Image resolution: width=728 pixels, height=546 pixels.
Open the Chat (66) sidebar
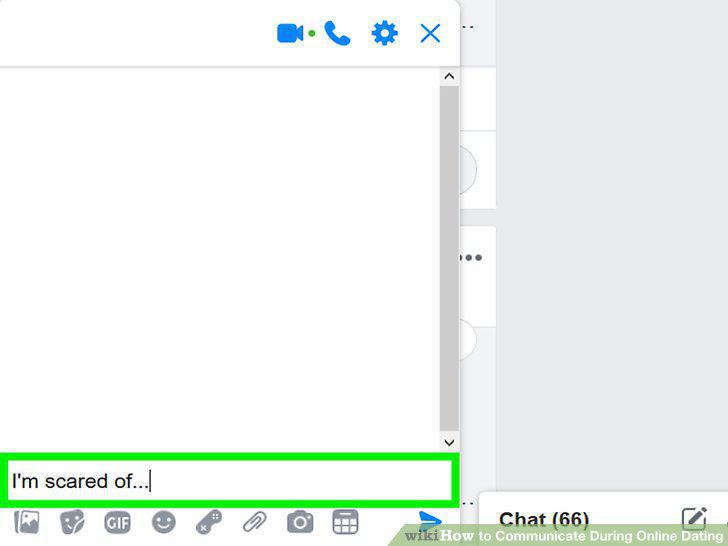coord(544,519)
